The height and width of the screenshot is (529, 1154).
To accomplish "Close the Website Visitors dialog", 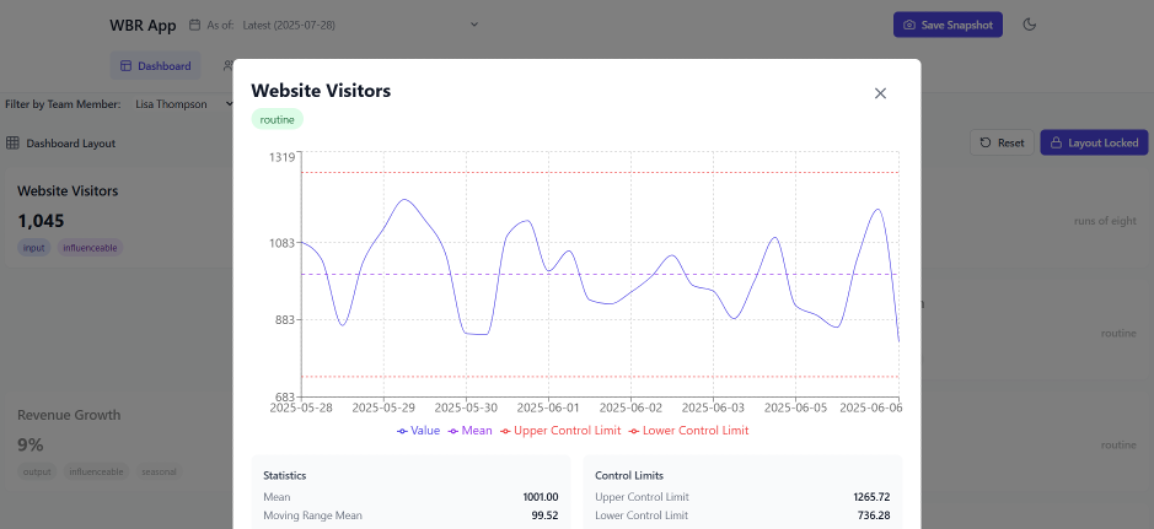I will coord(880,93).
